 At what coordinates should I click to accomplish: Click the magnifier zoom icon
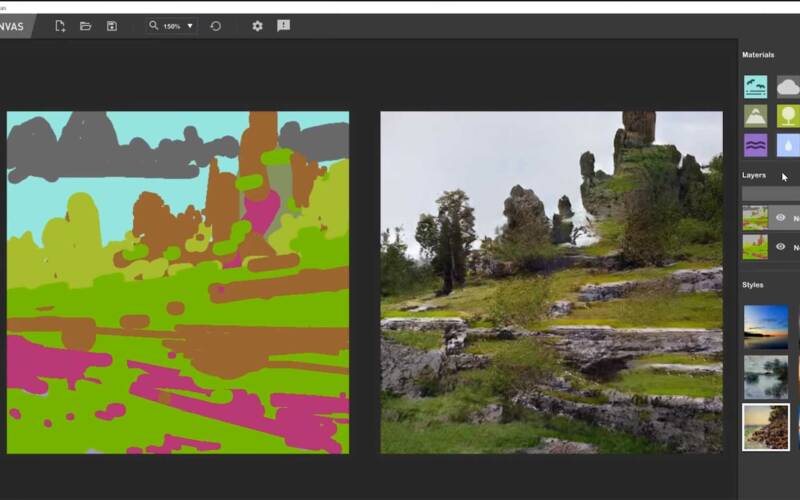tap(153, 26)
